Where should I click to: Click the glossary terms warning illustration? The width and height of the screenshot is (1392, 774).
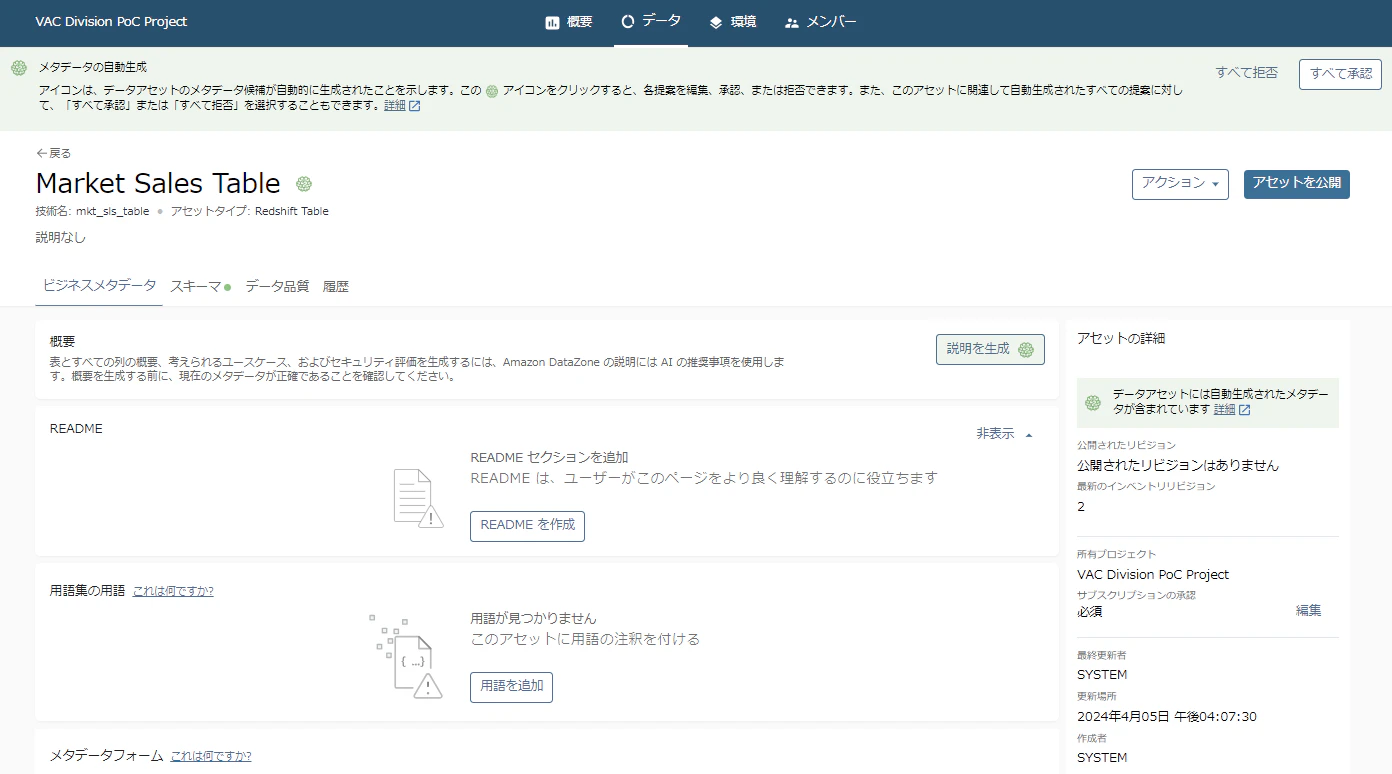coord(405,657)
